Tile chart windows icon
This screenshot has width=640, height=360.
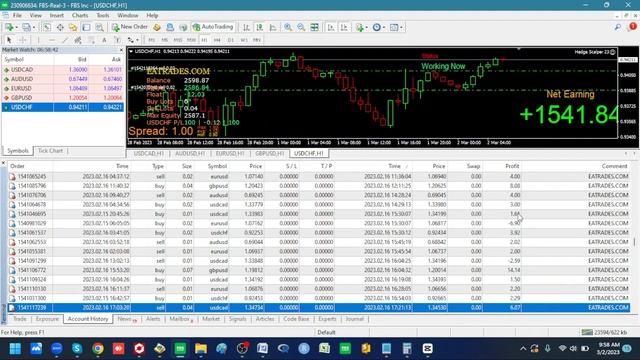coord(314,27)
